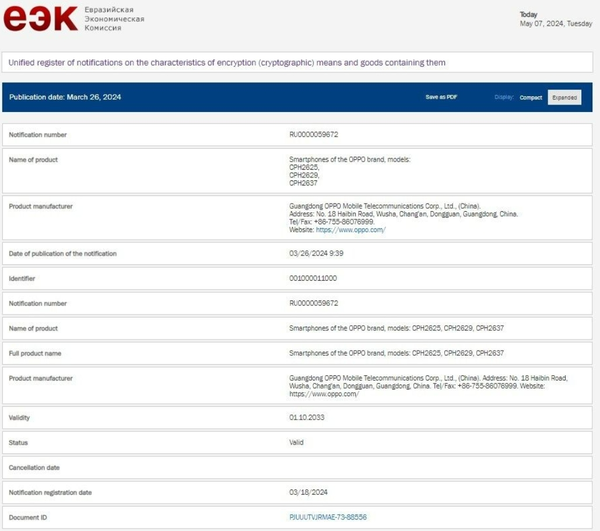Select the Status value Valid

(x=296, y=443)
